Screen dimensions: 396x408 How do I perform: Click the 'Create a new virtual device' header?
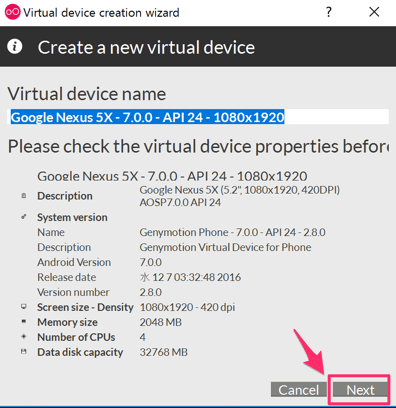coord(146,47)
